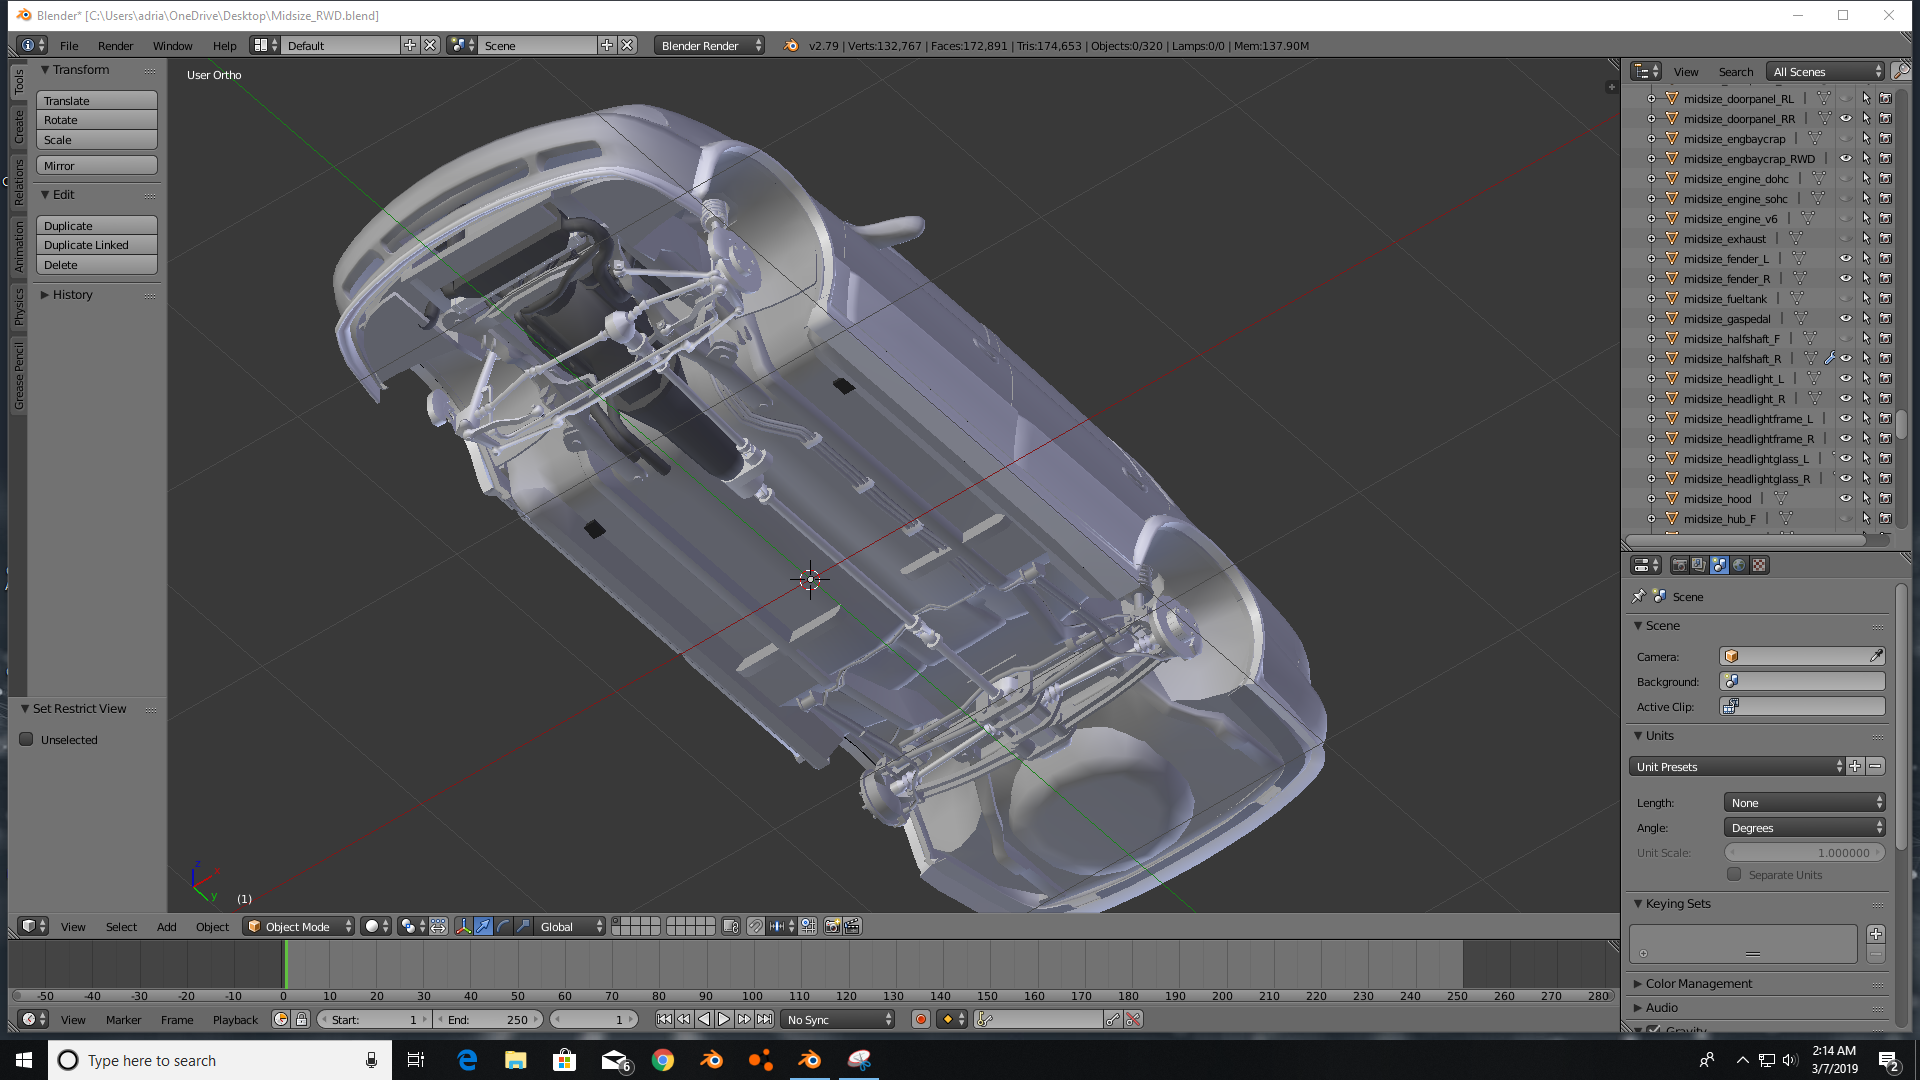Toggle visibility of midsize_headlightframe_R
1920x1080 pixels.
point(1846,438)
